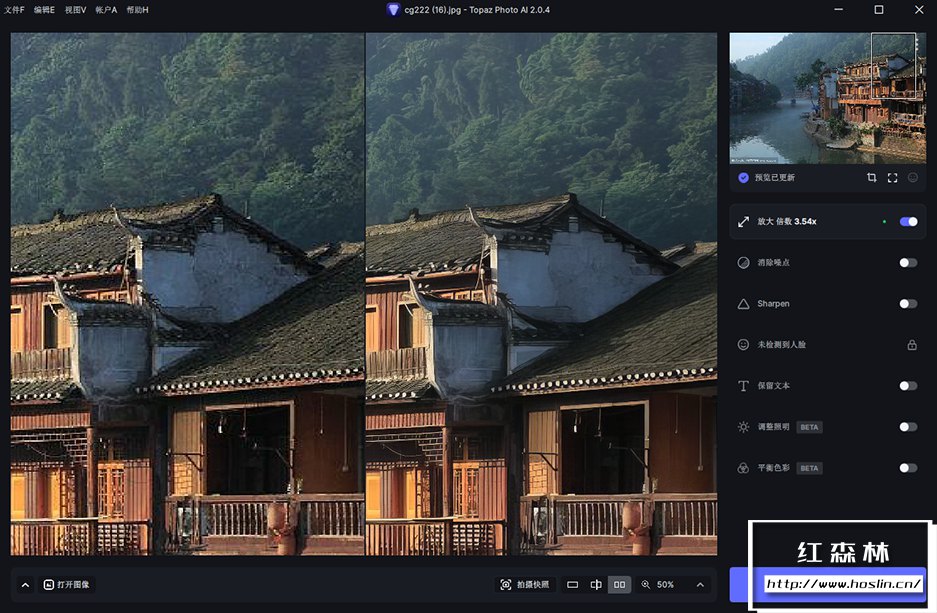937x613 pixels.
Task: Click the face icon beside fullscreen icon
Action: point(912,177)
